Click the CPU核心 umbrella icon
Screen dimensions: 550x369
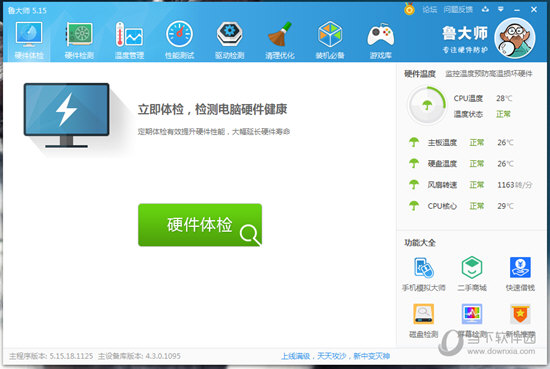pyautogui.click(x=414, y=206)
